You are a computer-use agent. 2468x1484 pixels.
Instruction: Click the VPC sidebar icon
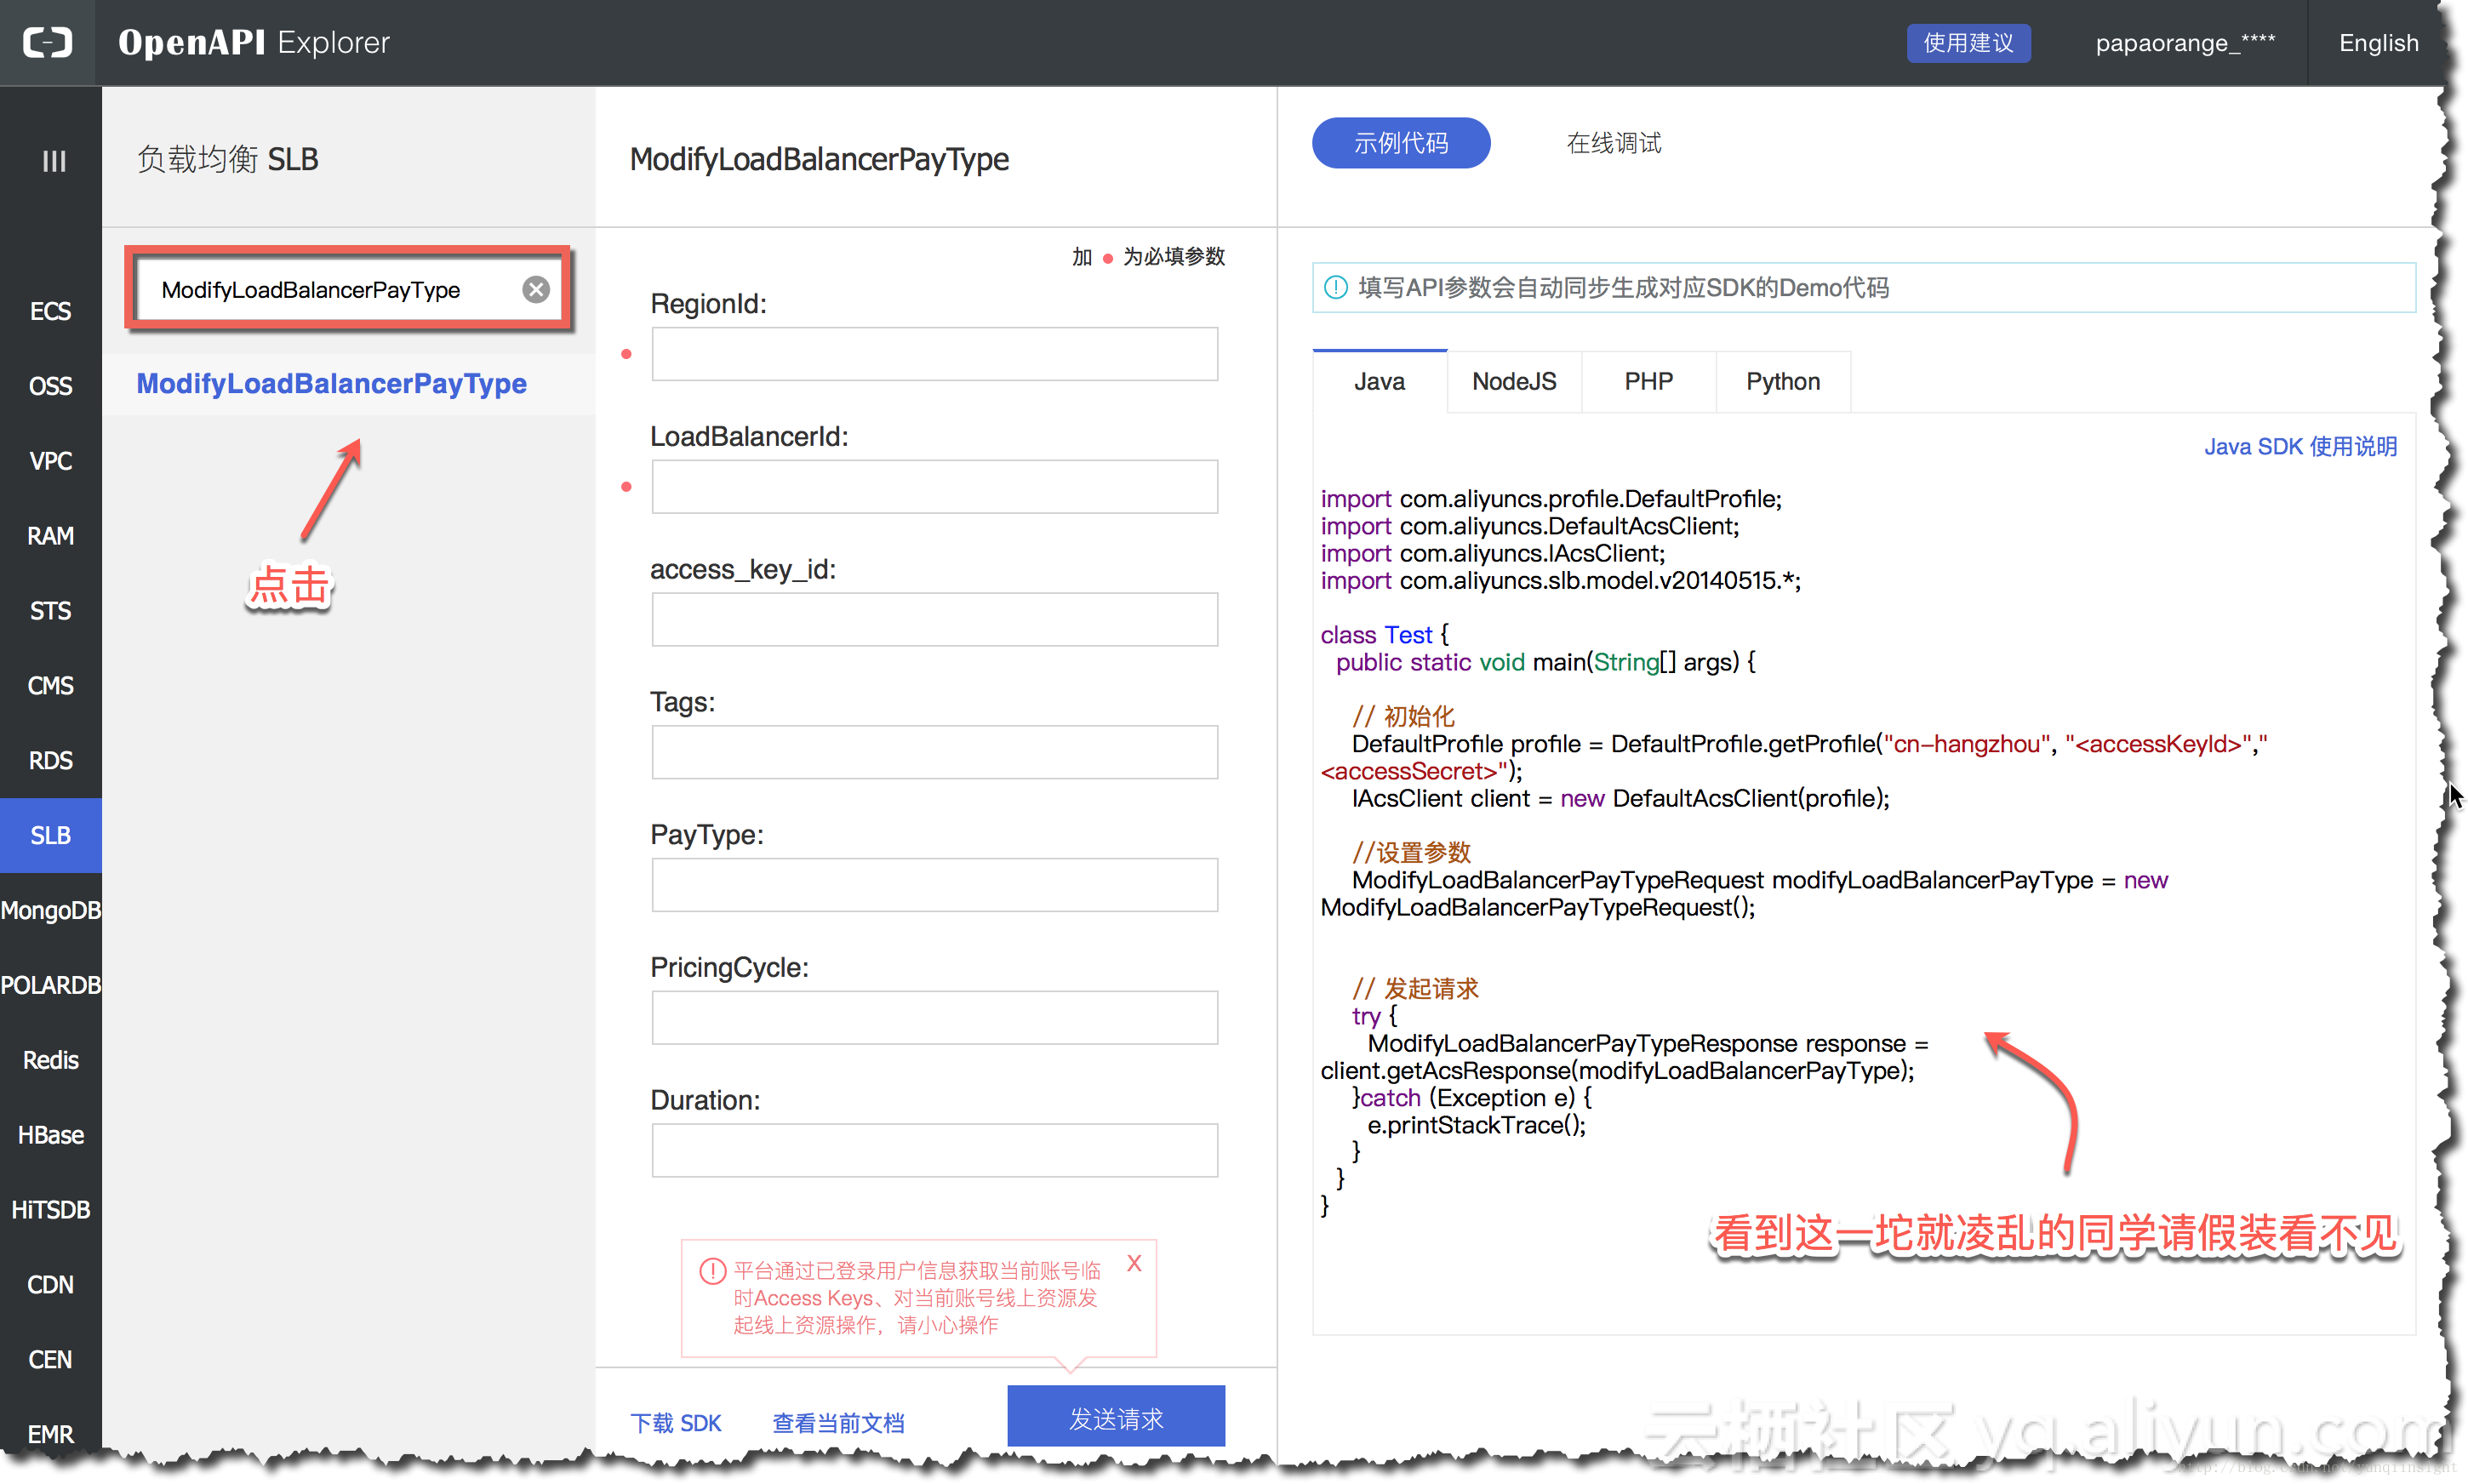pyautogui.click(x=51, y=462)
